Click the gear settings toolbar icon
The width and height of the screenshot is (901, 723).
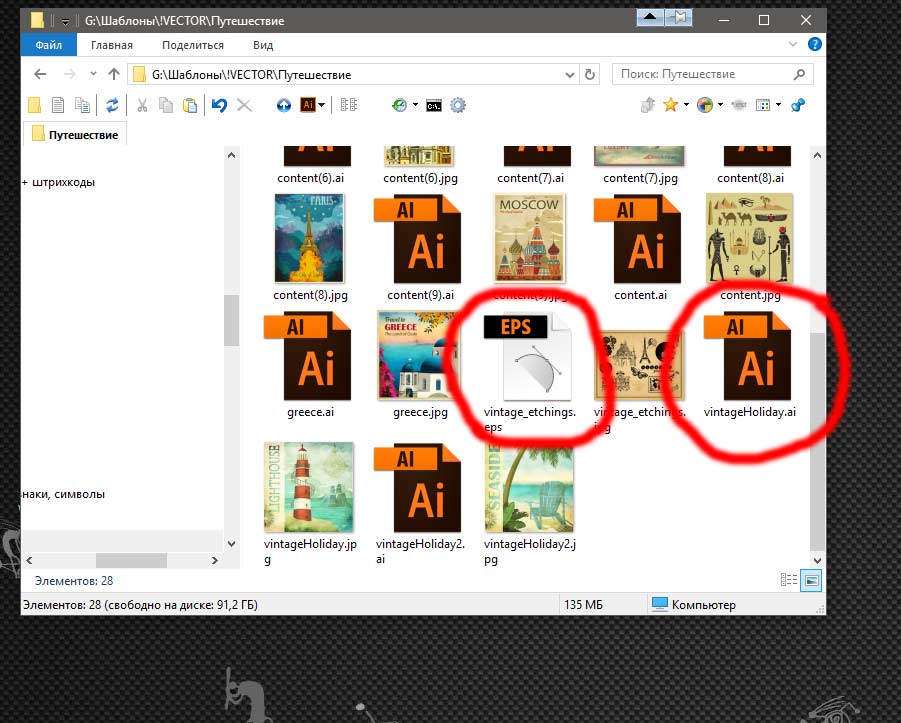tap(458, 105)
